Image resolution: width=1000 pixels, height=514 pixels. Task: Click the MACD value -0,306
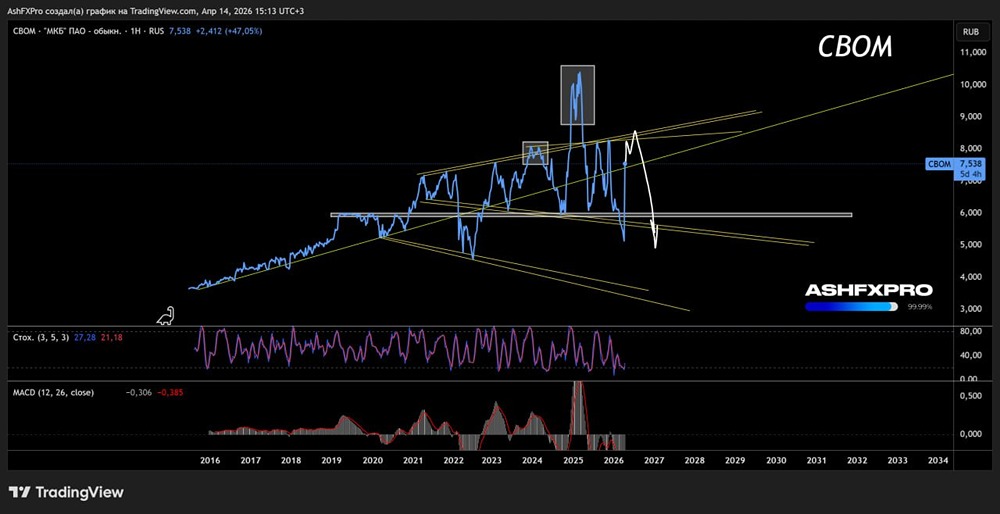pos(140,392)
